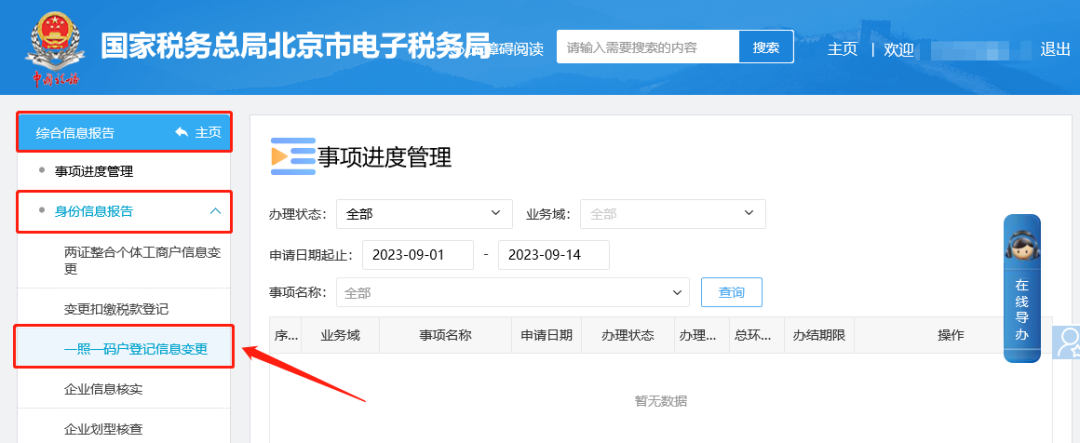Select 身份信息报告 in the sidebar
The width and height of the screenshot is (1080, 443).
pos(94,211)
